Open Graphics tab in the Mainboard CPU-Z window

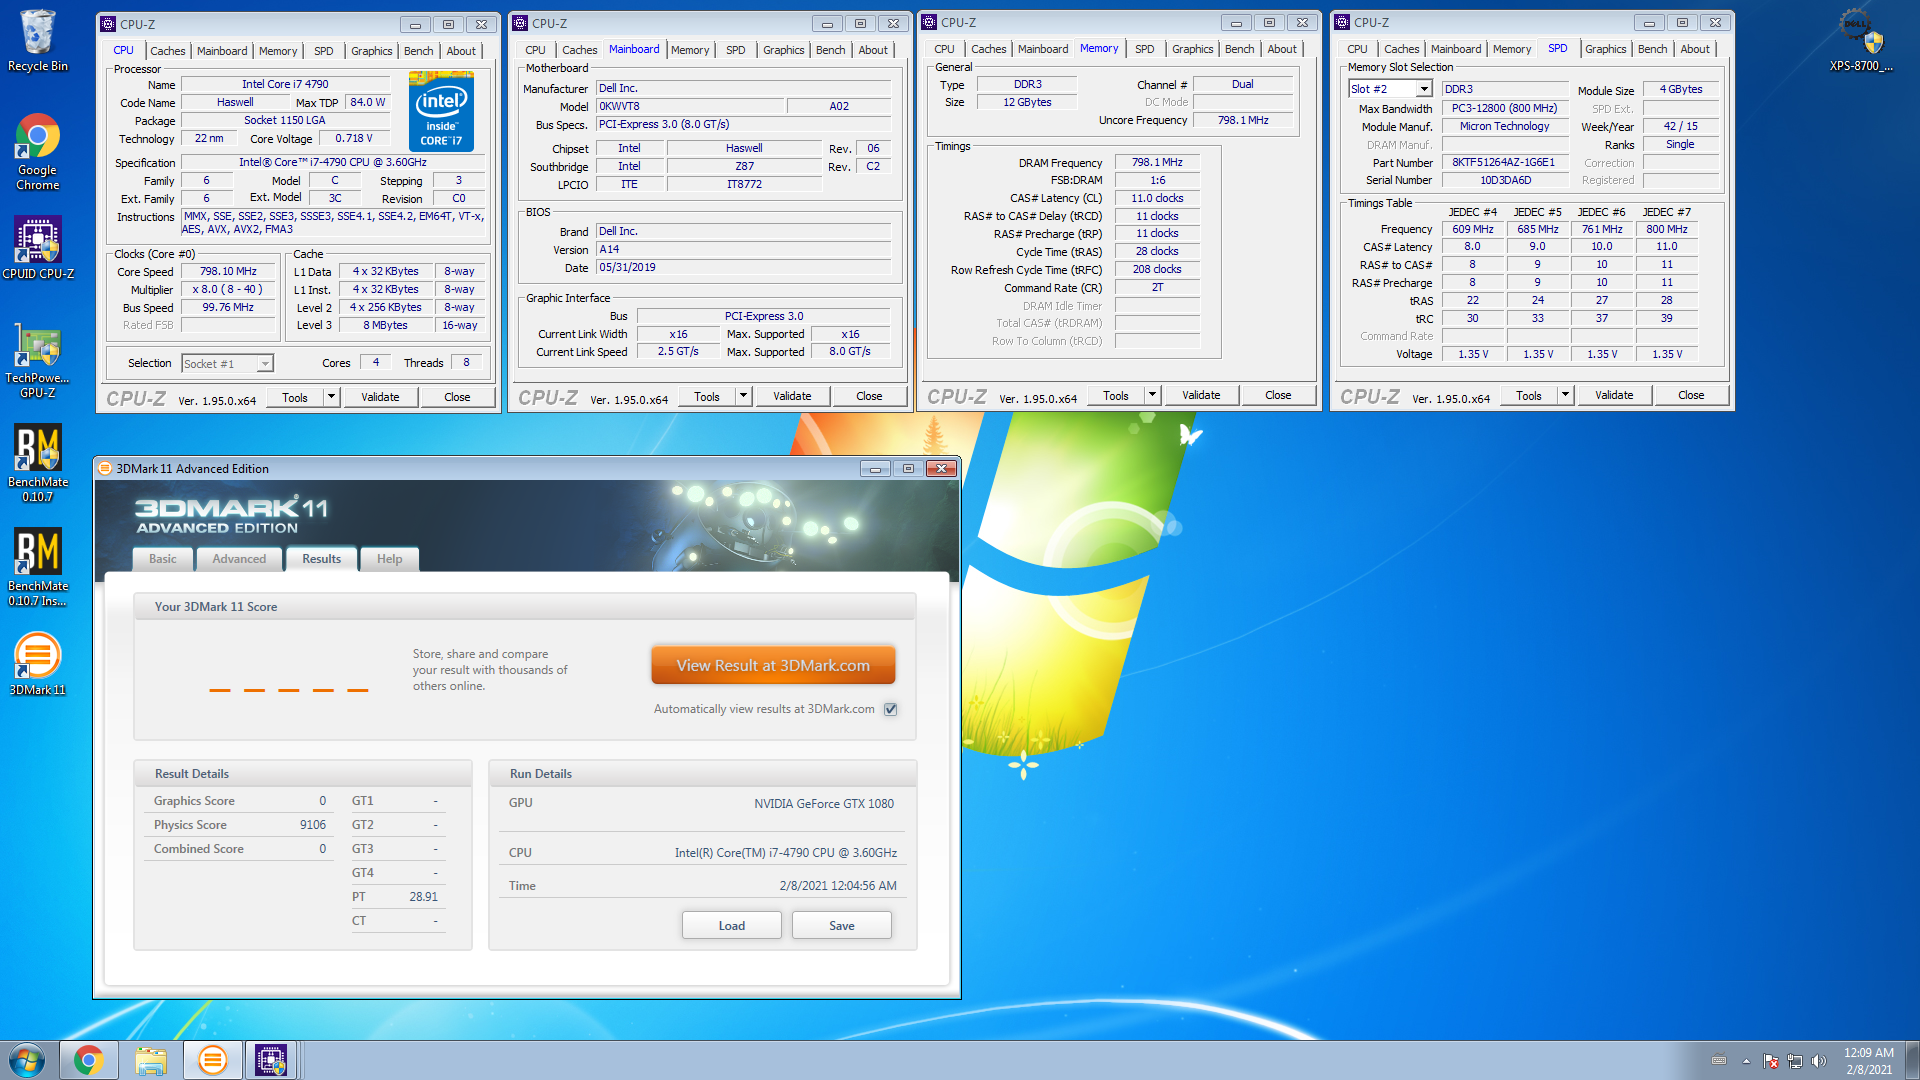(x=783, y=50)
